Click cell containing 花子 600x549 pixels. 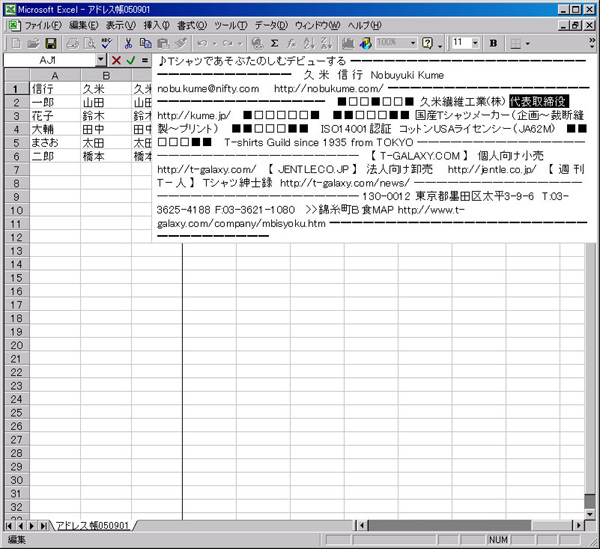click(x=55, y=116)
